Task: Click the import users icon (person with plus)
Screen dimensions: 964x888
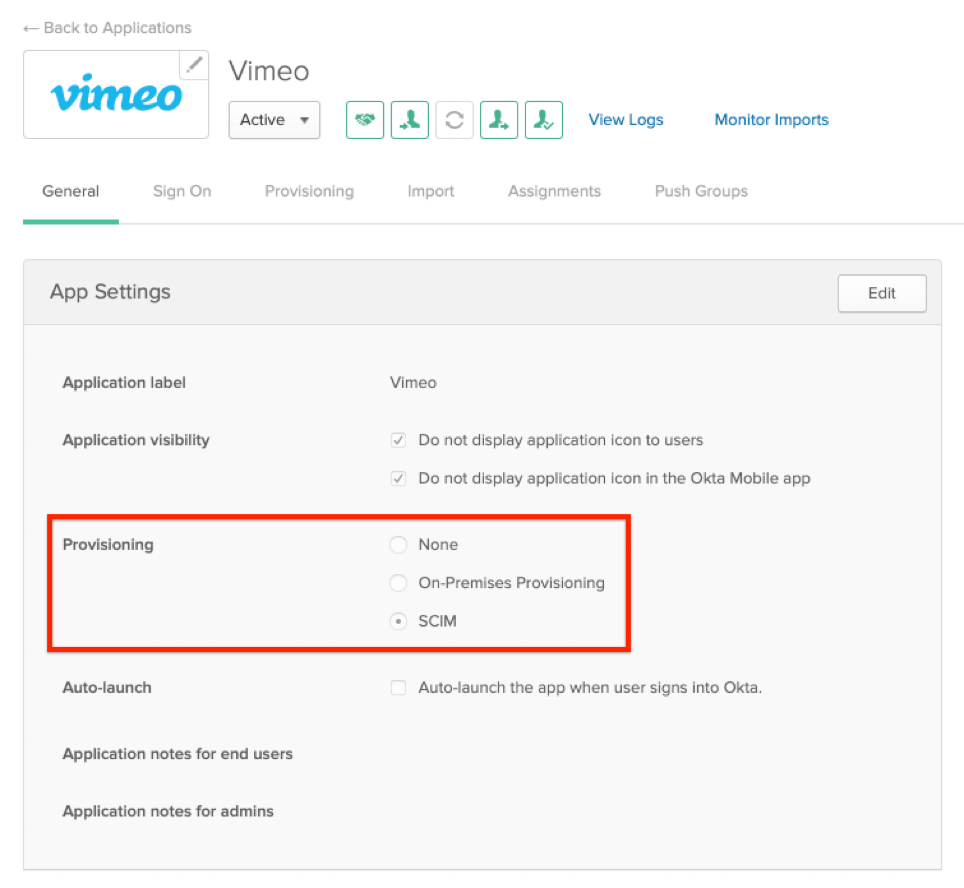Action: [410, 120]
